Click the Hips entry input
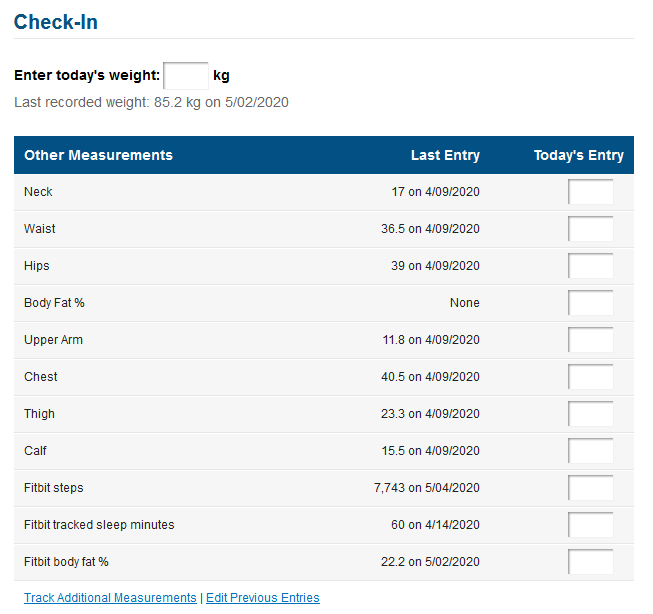This screenshot has height=614, width=653. [x=591, y=266]
